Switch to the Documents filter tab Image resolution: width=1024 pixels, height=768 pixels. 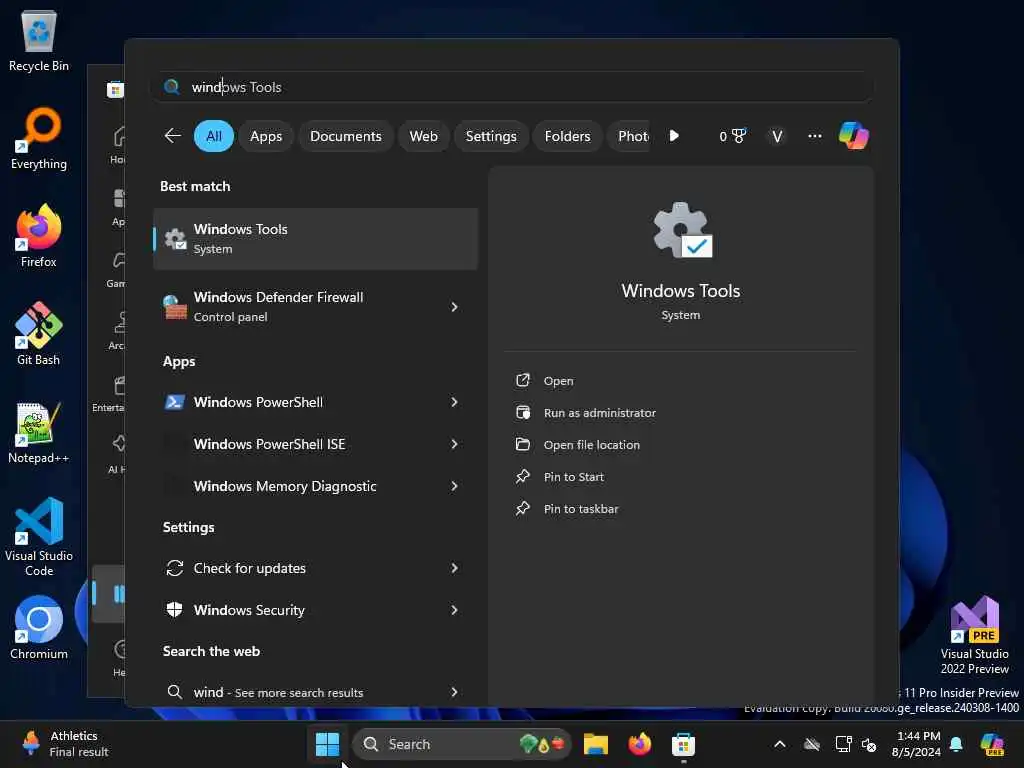pyautogui.click(x=345, y=136)
